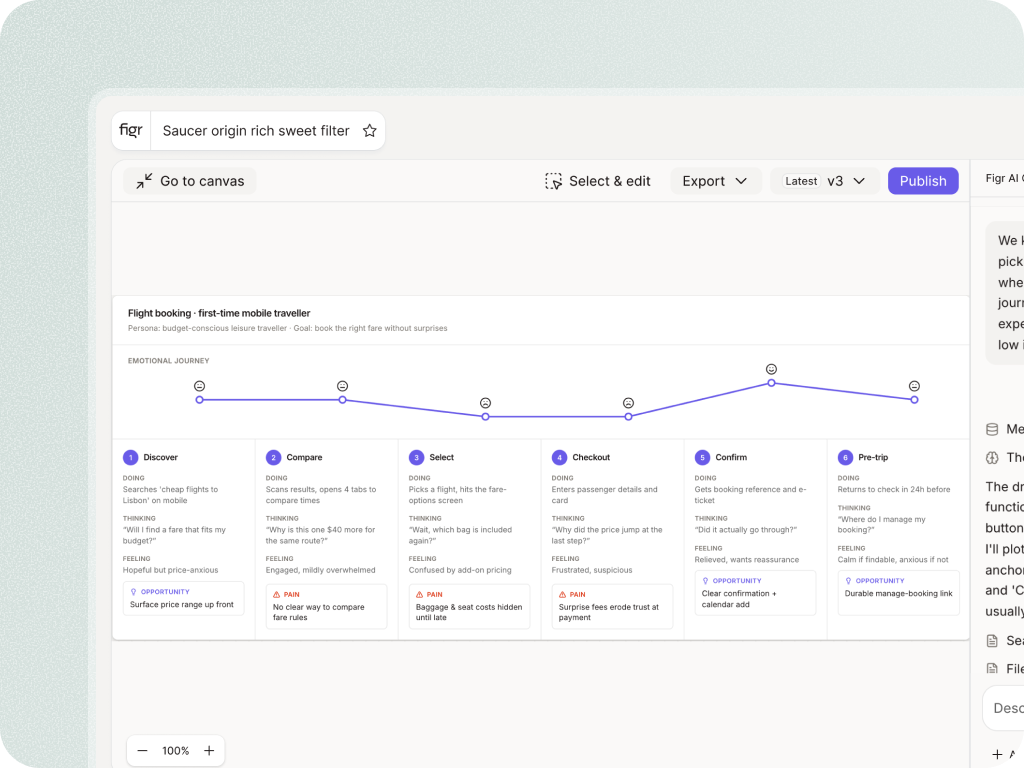1024x768 pixels.
Task: Click the Durable manage-booking link card
Action: click(899, 593)
